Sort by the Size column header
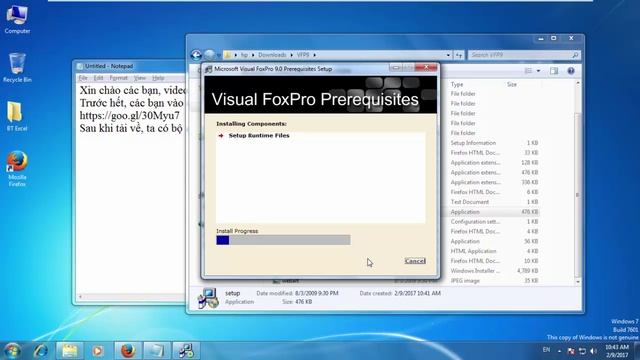The height and width of the screenshot is (360, 640). tap(512, 84)
